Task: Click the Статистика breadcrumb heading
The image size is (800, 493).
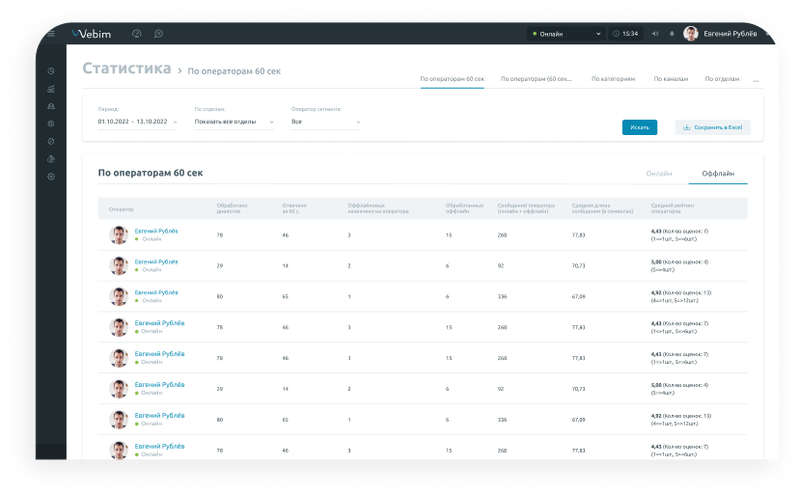Action: pyautogui.click(x=127, y=68)
